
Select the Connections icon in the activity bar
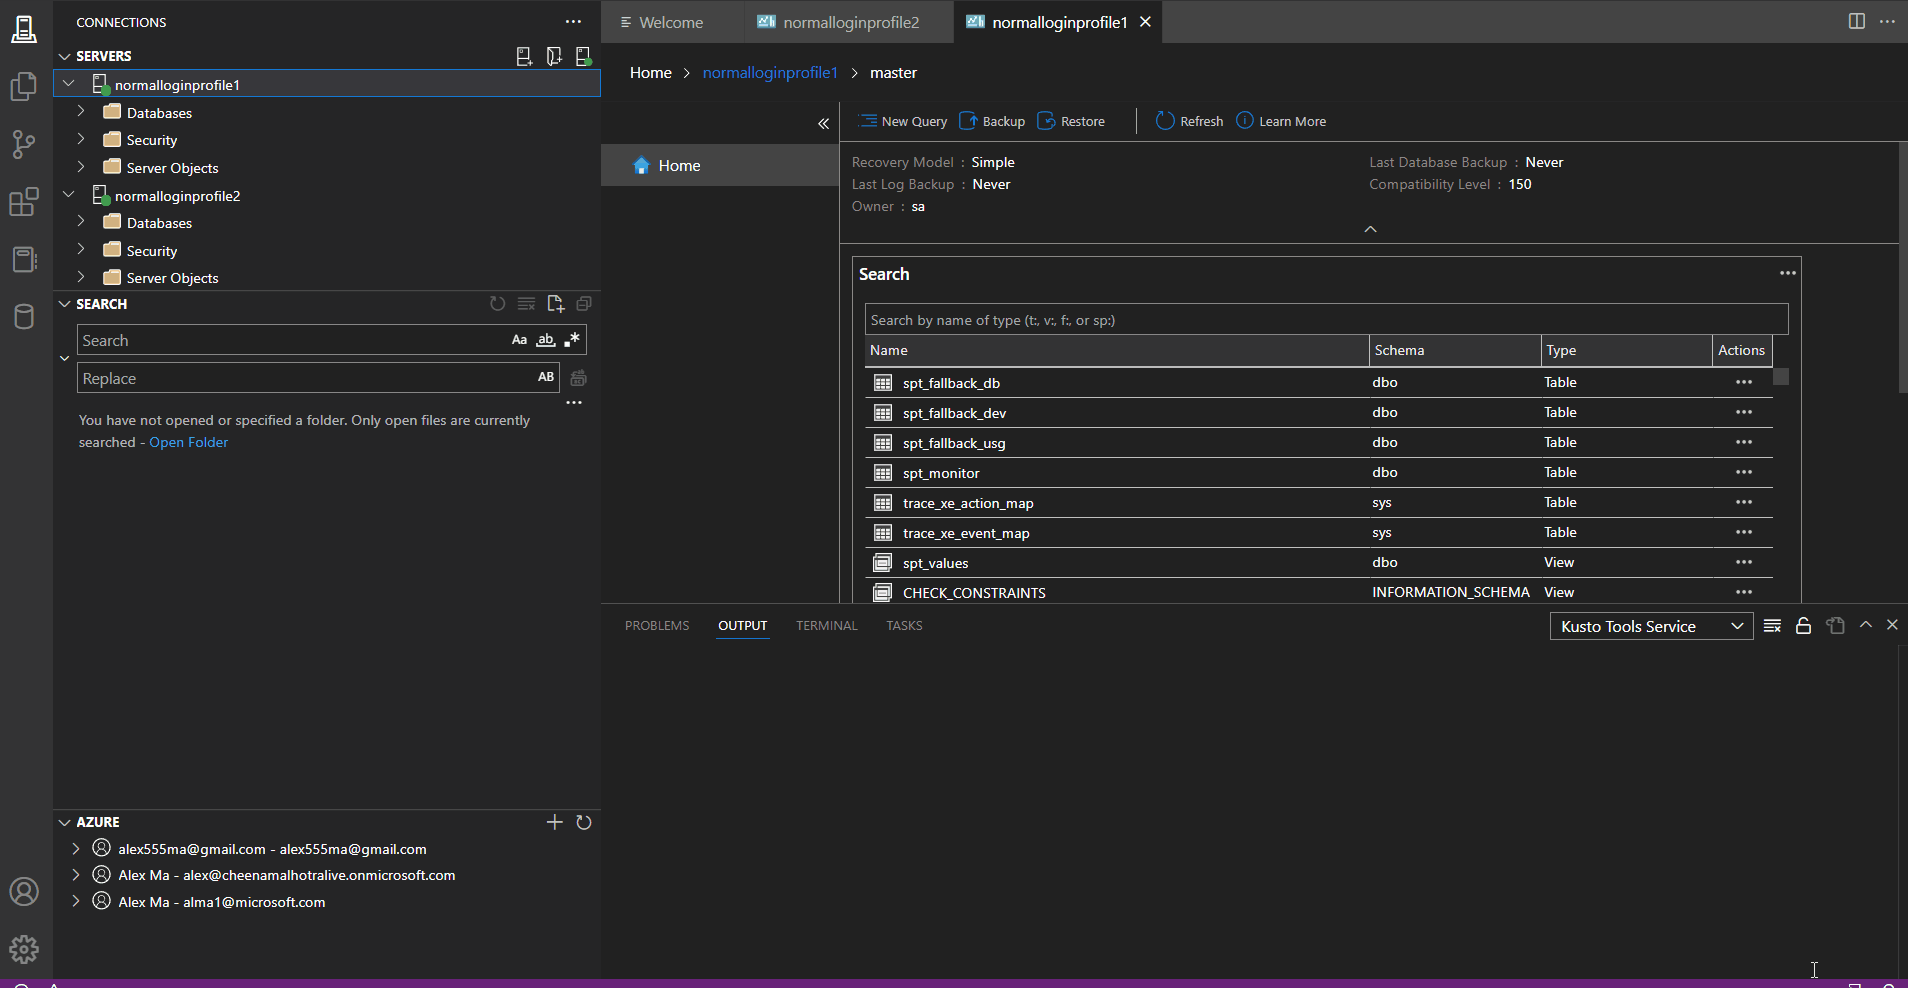pyautogui.click(x=24, y=29)
